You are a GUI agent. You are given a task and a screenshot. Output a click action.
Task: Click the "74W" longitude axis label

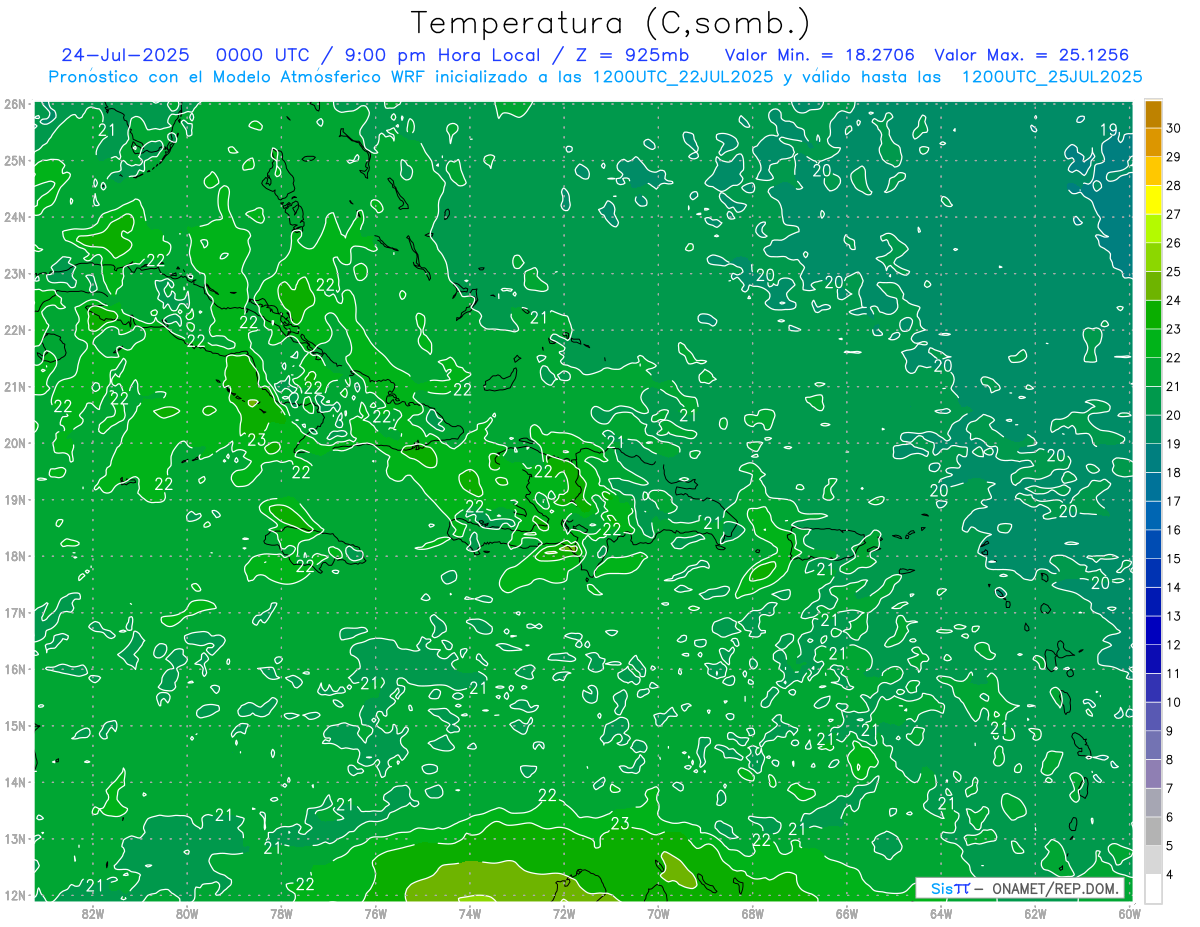(469, 913)
